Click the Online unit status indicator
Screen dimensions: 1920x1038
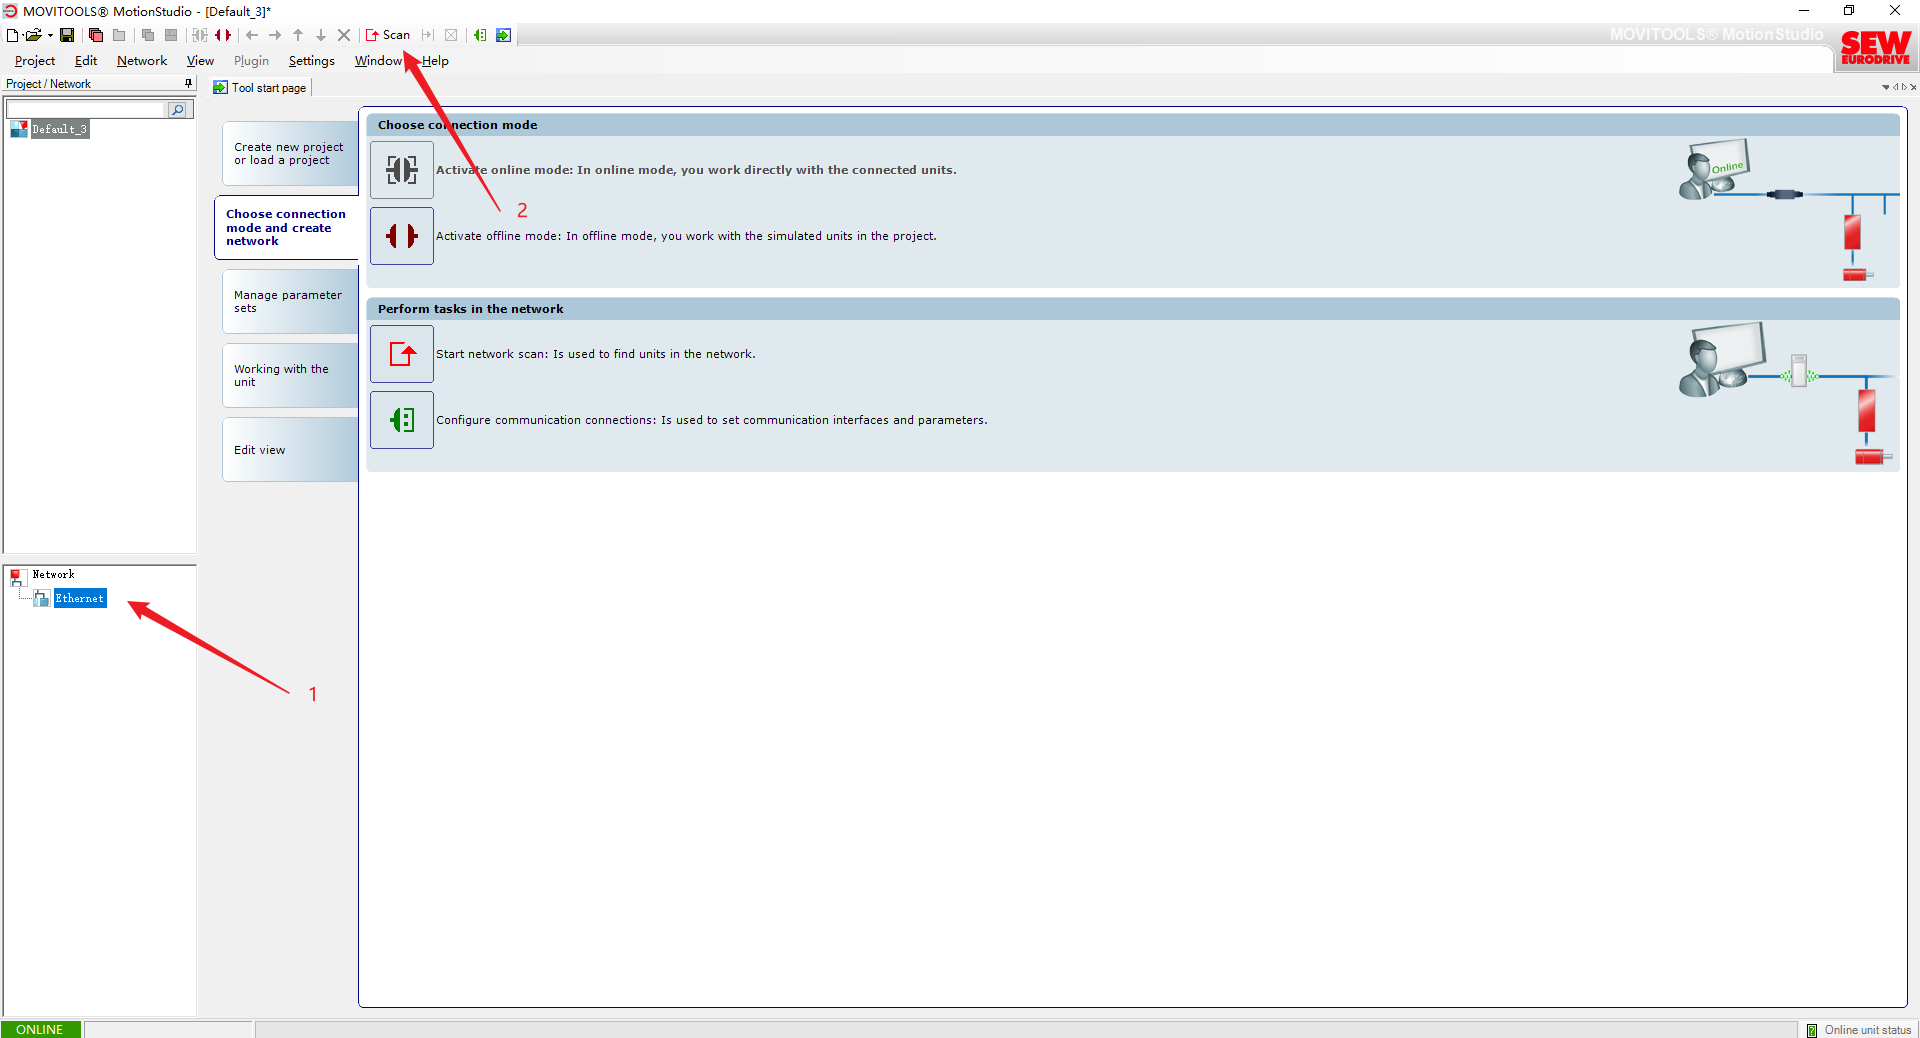[1858, 1030]
